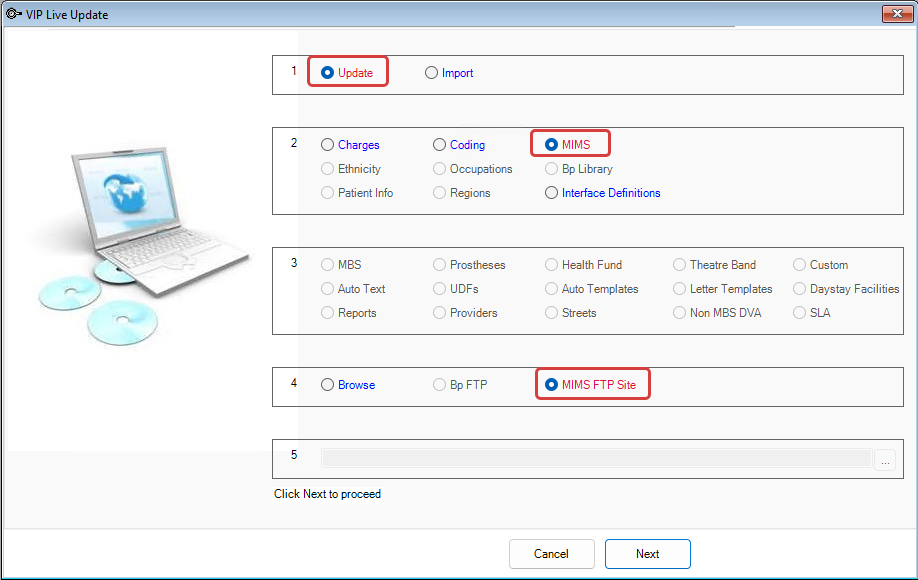Click the laptop and discs illustration
This screenshot has height=580, width=918.
click(x=143, y=245)
